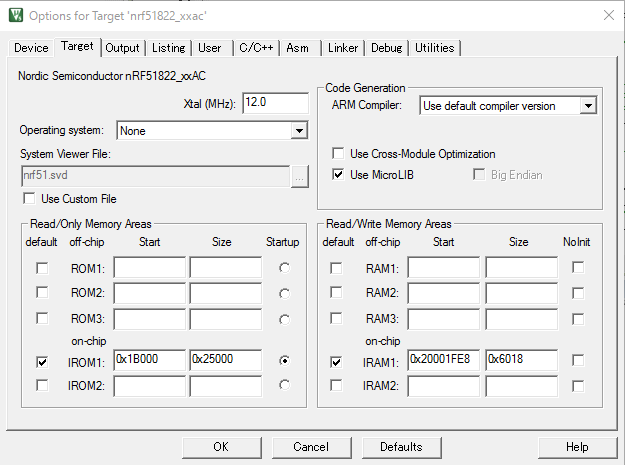
Task: Open the Linker tab
Action: tap(343, 48)
